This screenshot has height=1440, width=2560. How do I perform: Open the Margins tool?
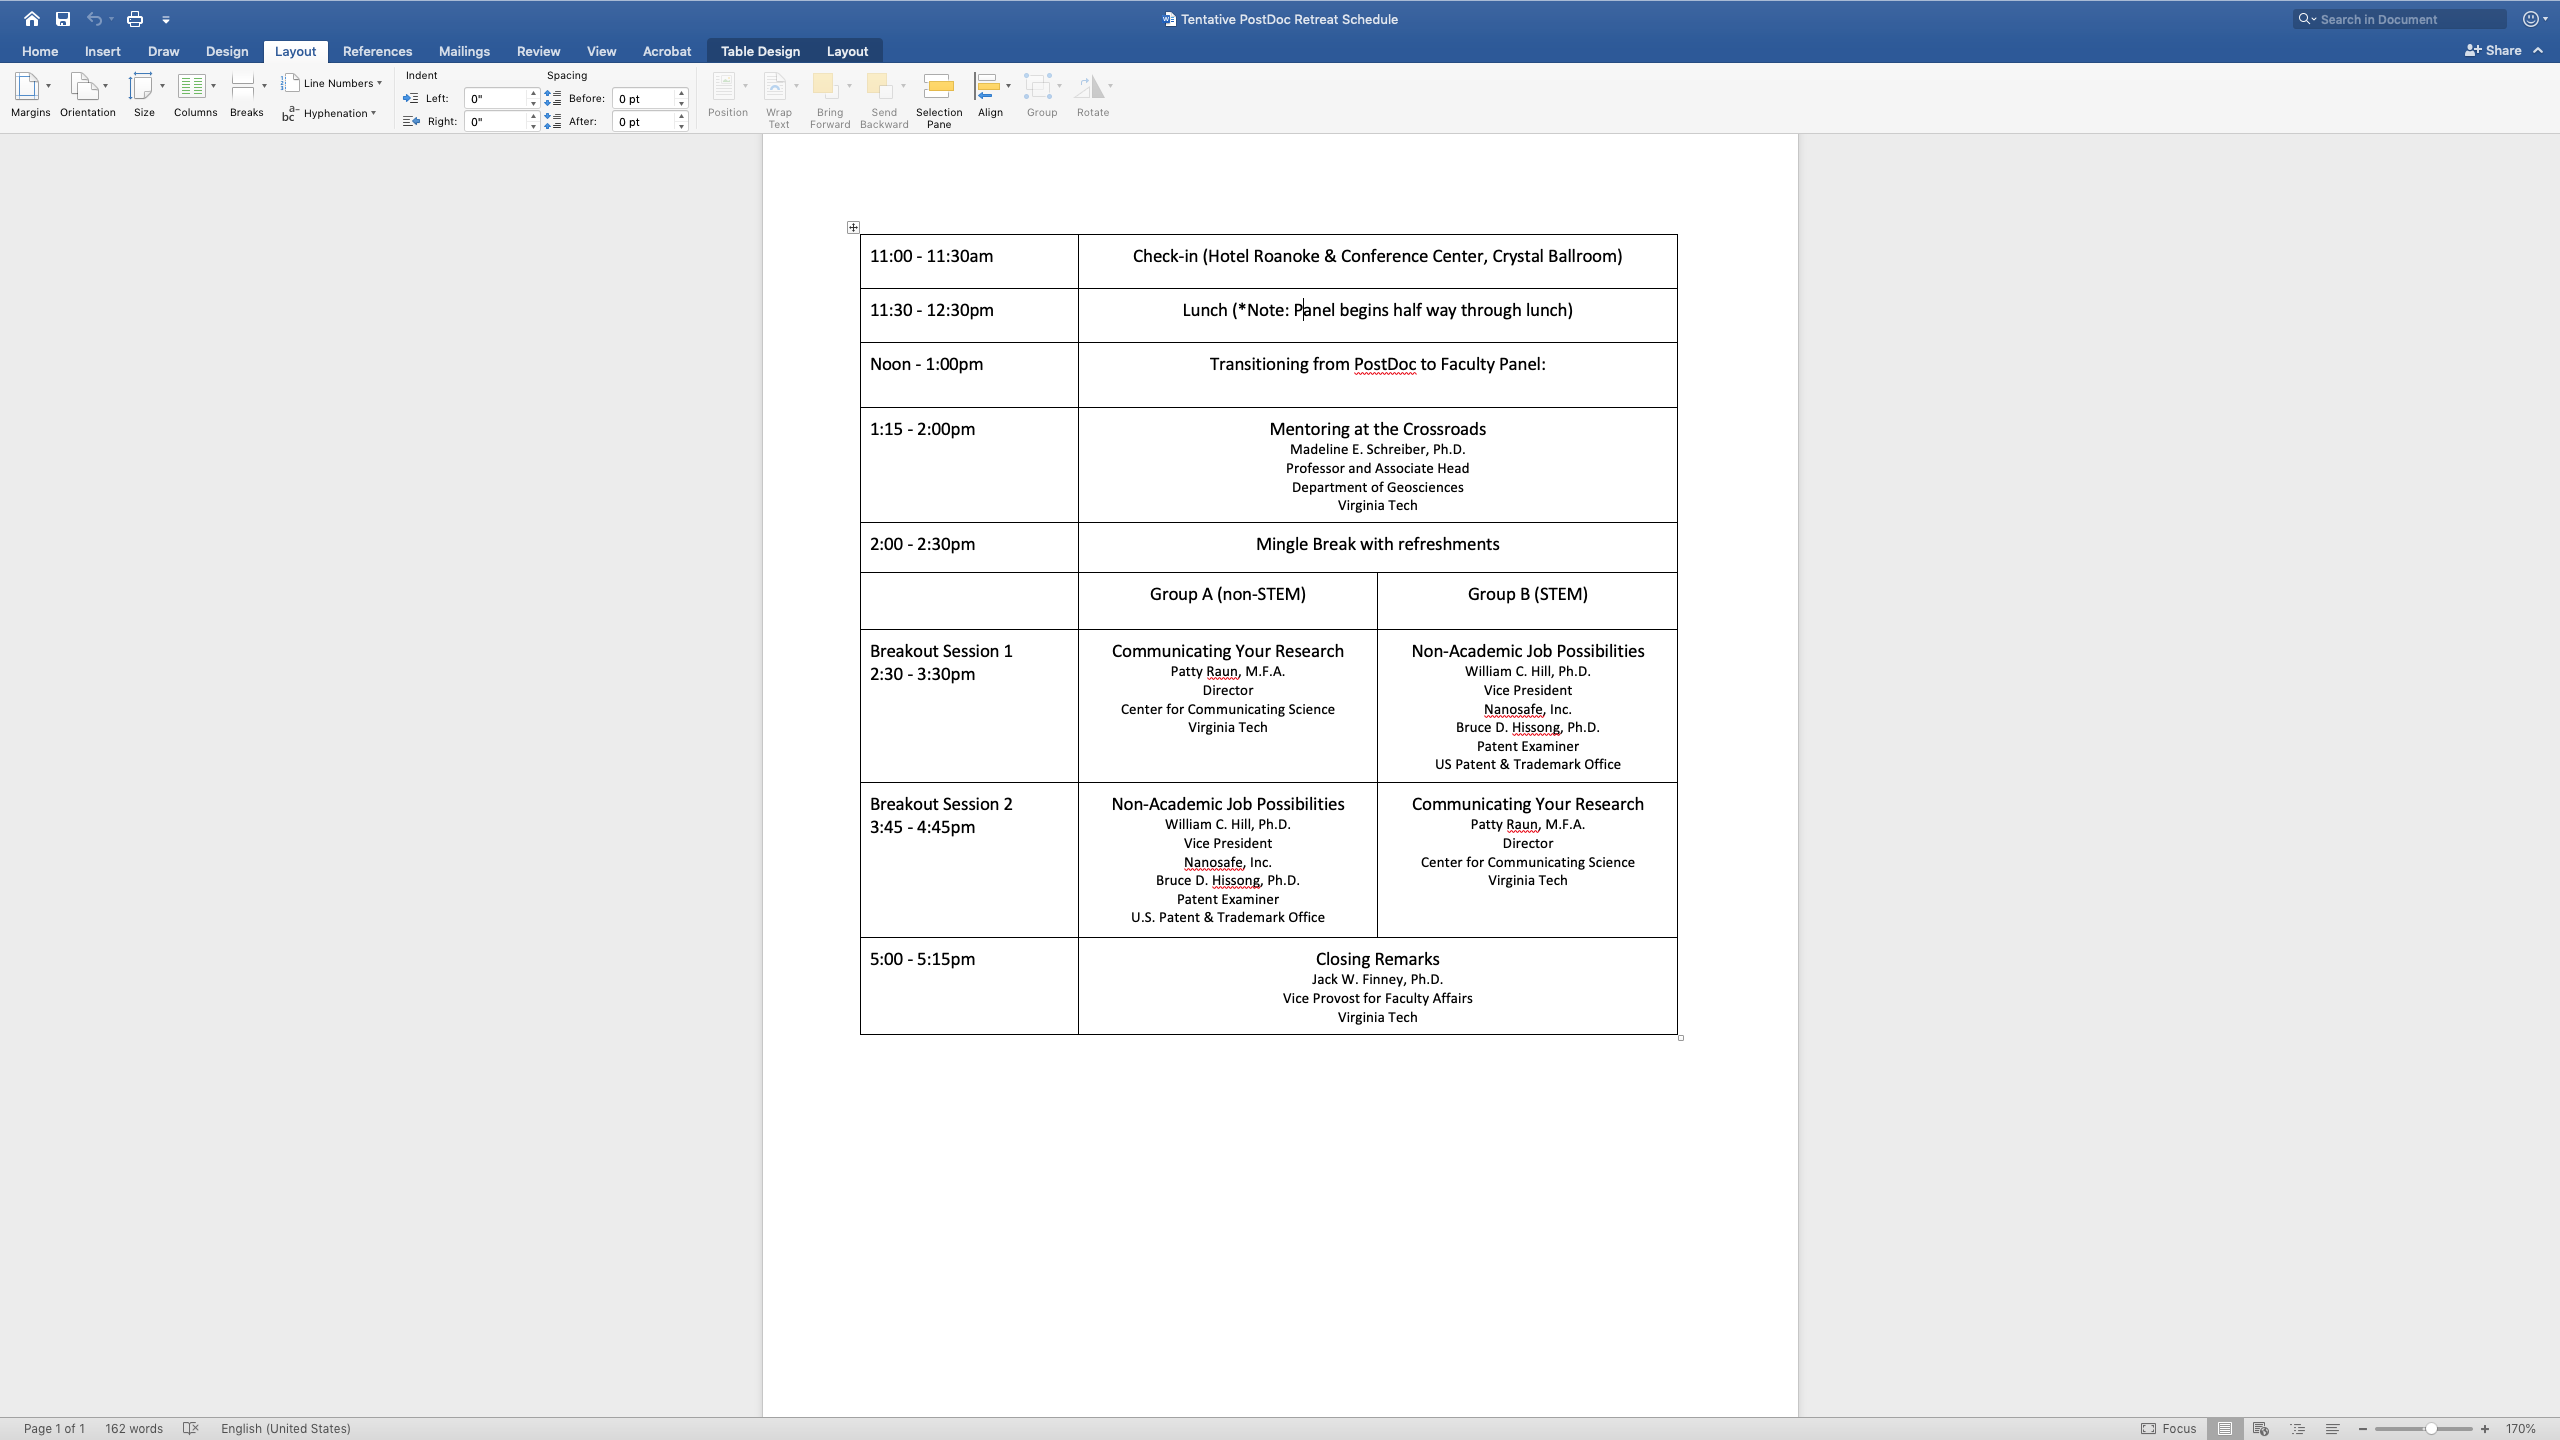[x=30, y=95]
